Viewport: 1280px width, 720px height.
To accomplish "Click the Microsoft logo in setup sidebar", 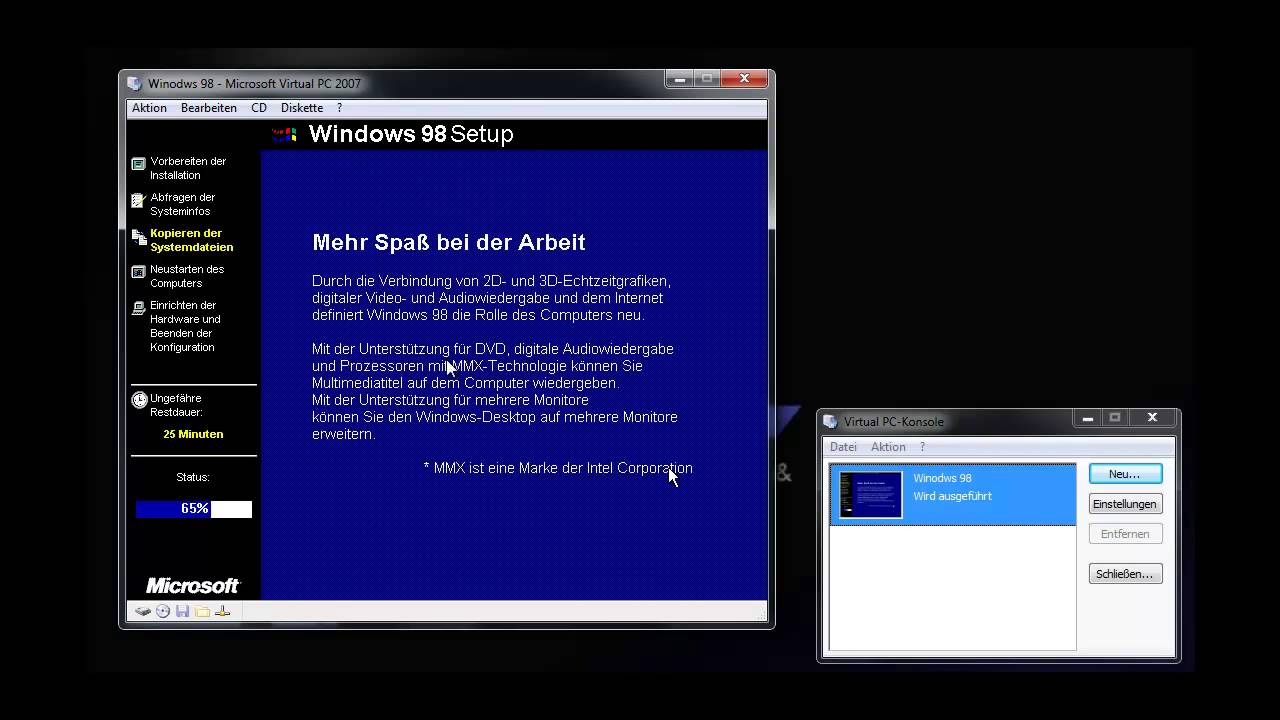I will (x=193, y=585).
